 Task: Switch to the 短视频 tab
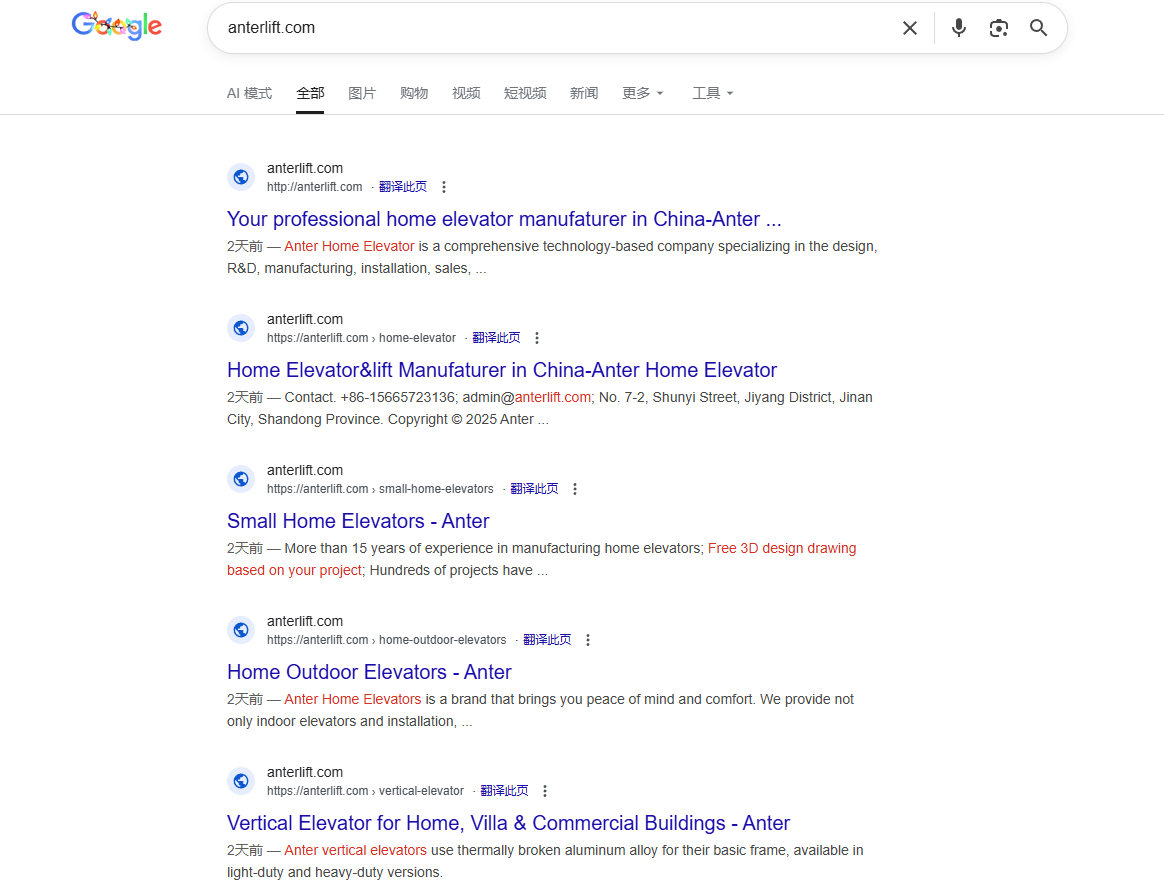click(525, 93)
